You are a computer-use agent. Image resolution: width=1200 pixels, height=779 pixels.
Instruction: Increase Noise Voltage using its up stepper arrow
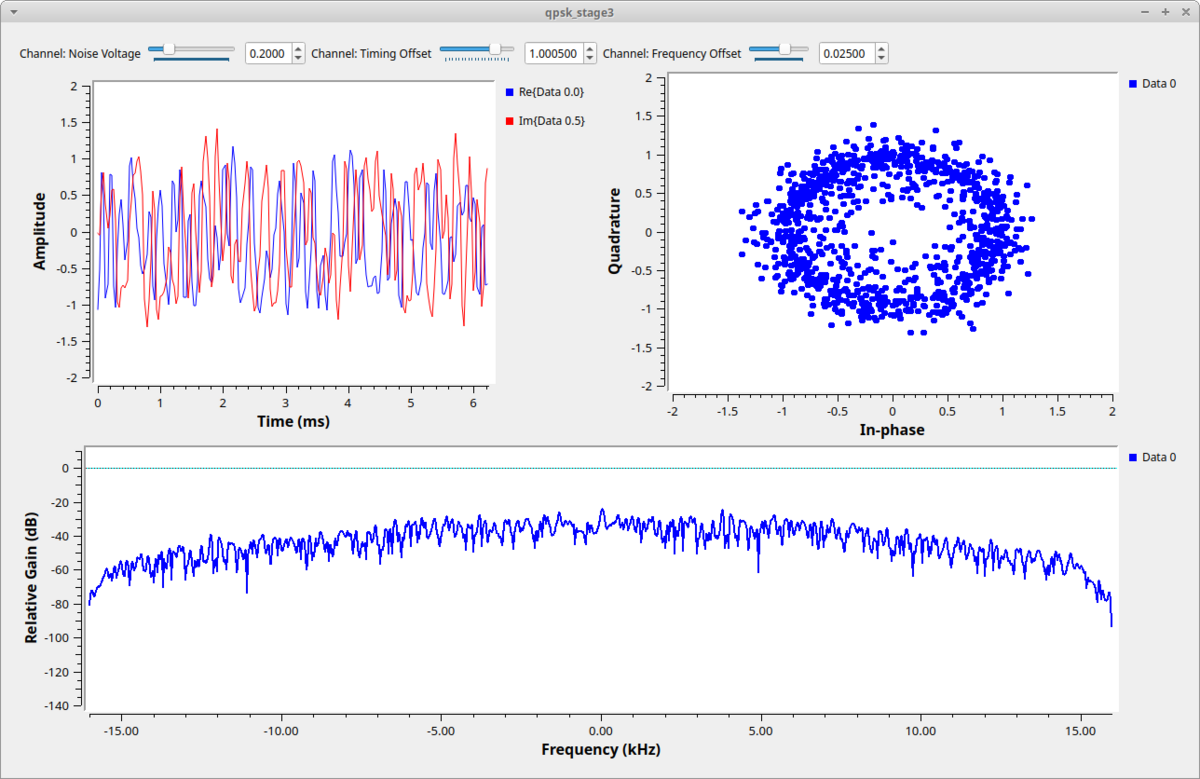297,48
